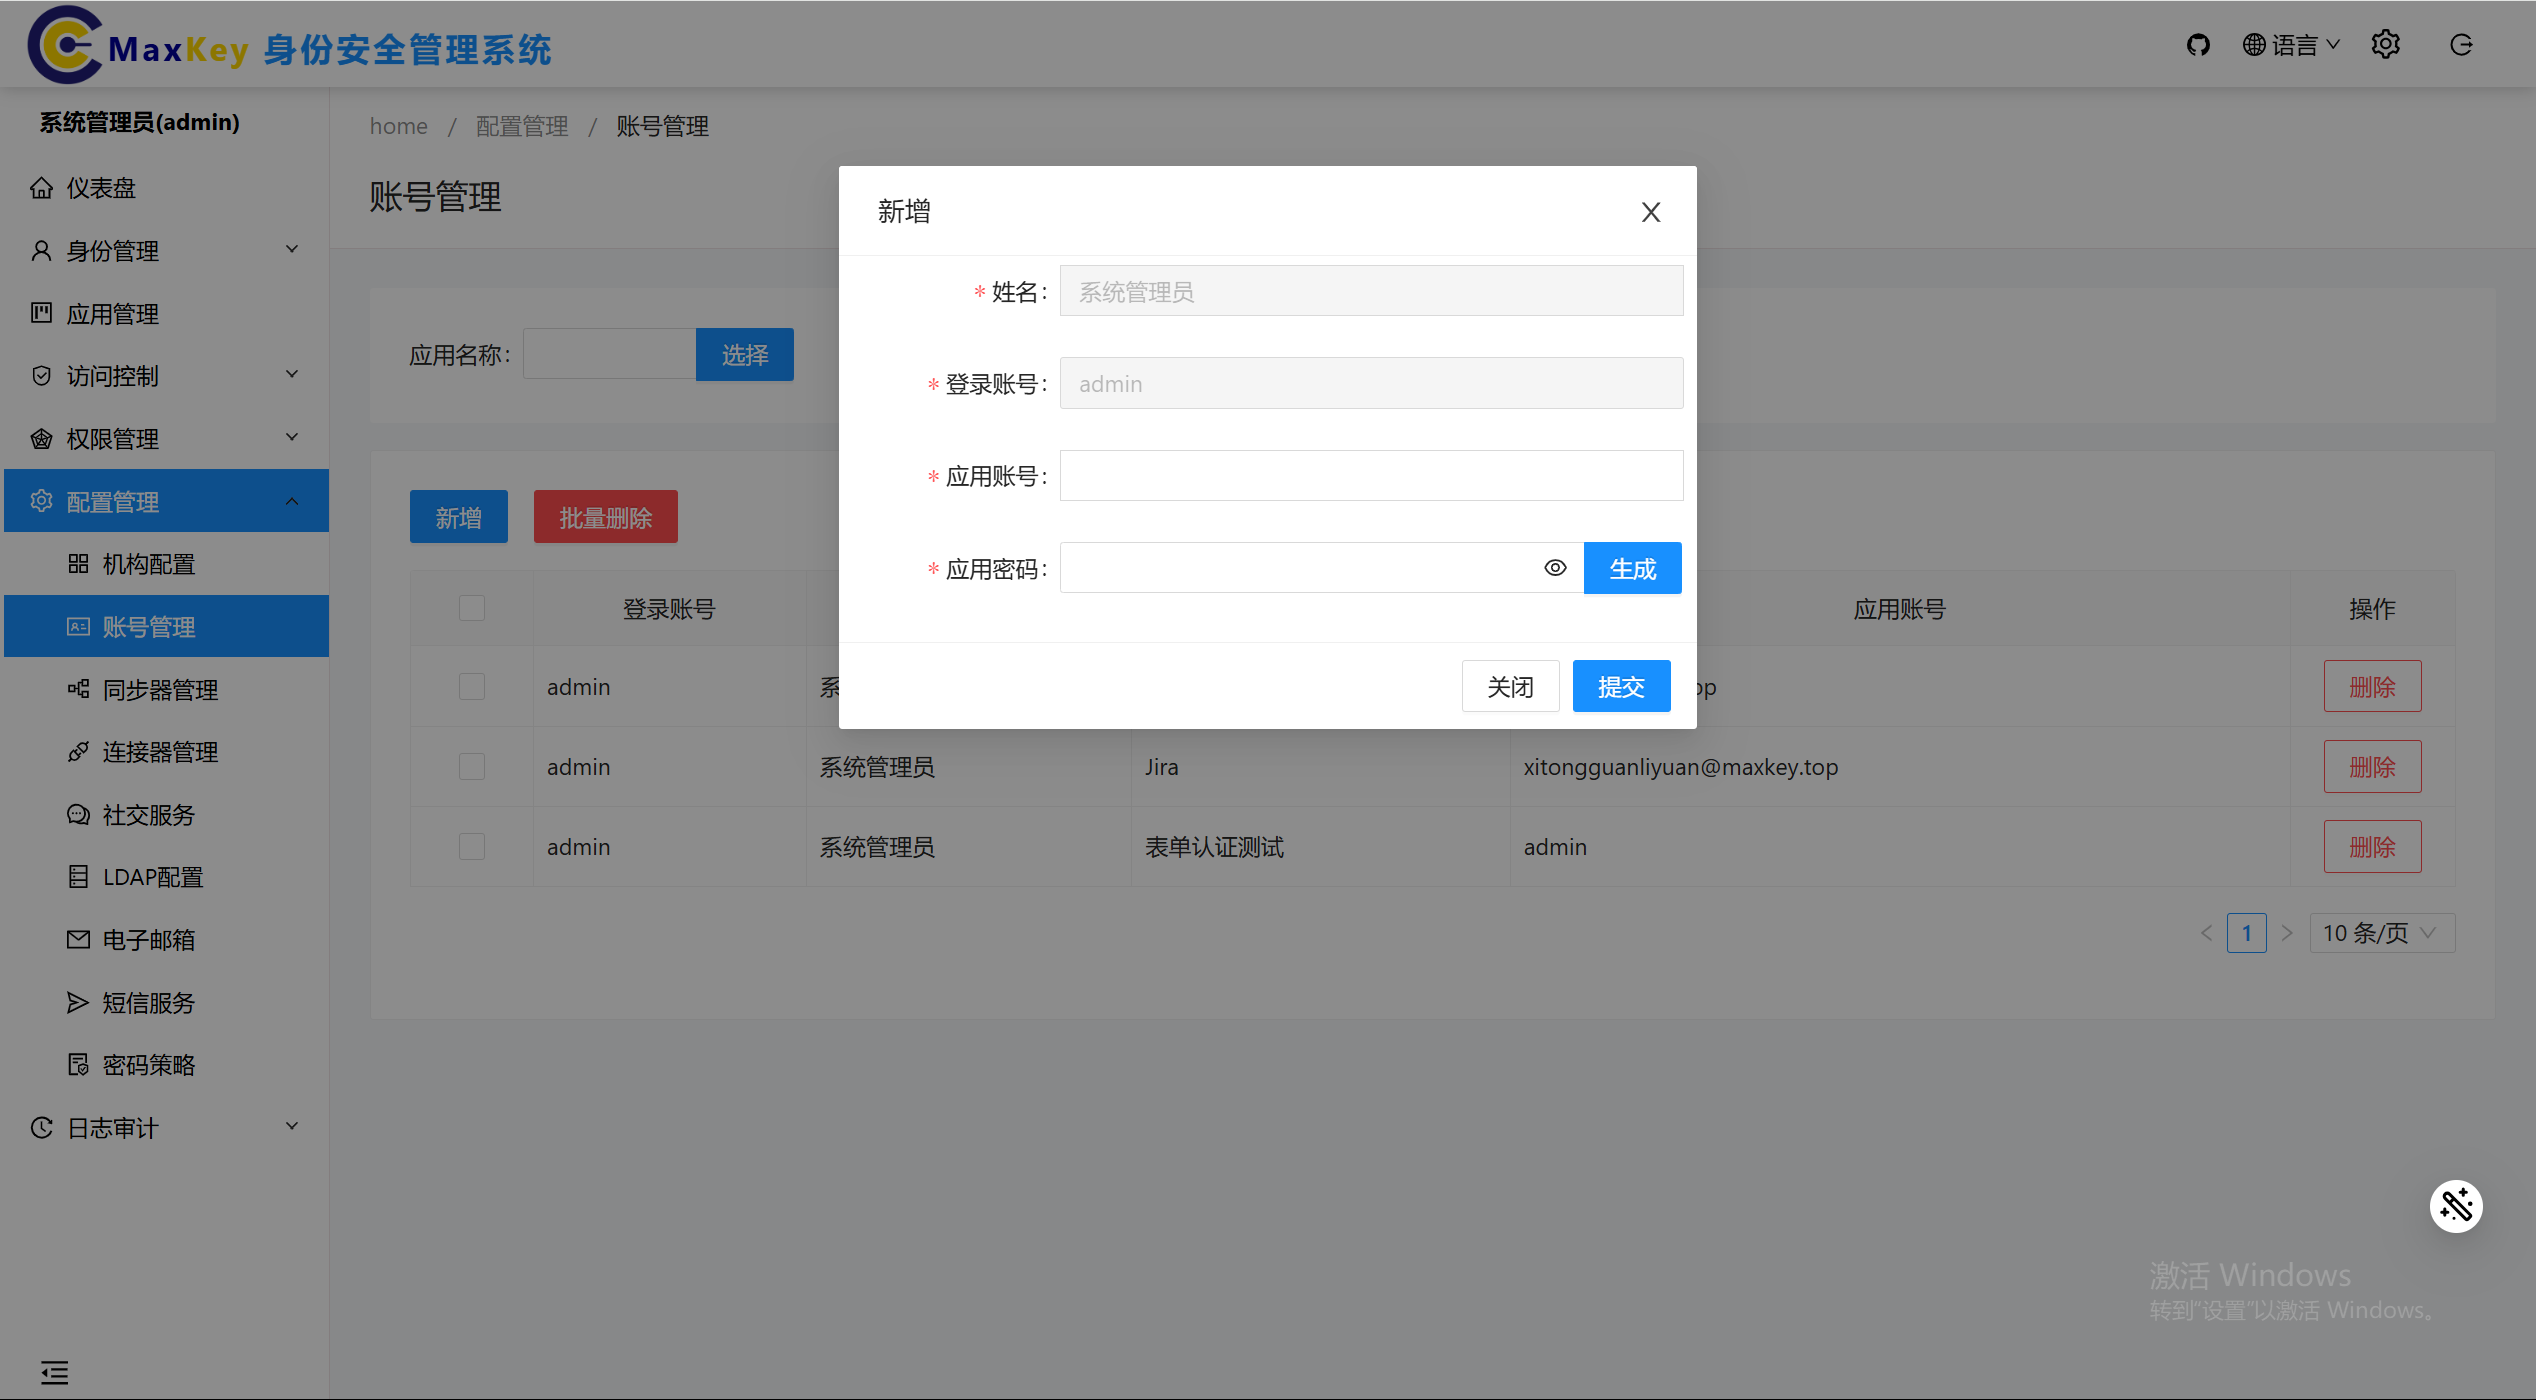Collapse the sidebar using the bottom-left icon
Viewport: 2536px width, 1400px height.
55,1371
